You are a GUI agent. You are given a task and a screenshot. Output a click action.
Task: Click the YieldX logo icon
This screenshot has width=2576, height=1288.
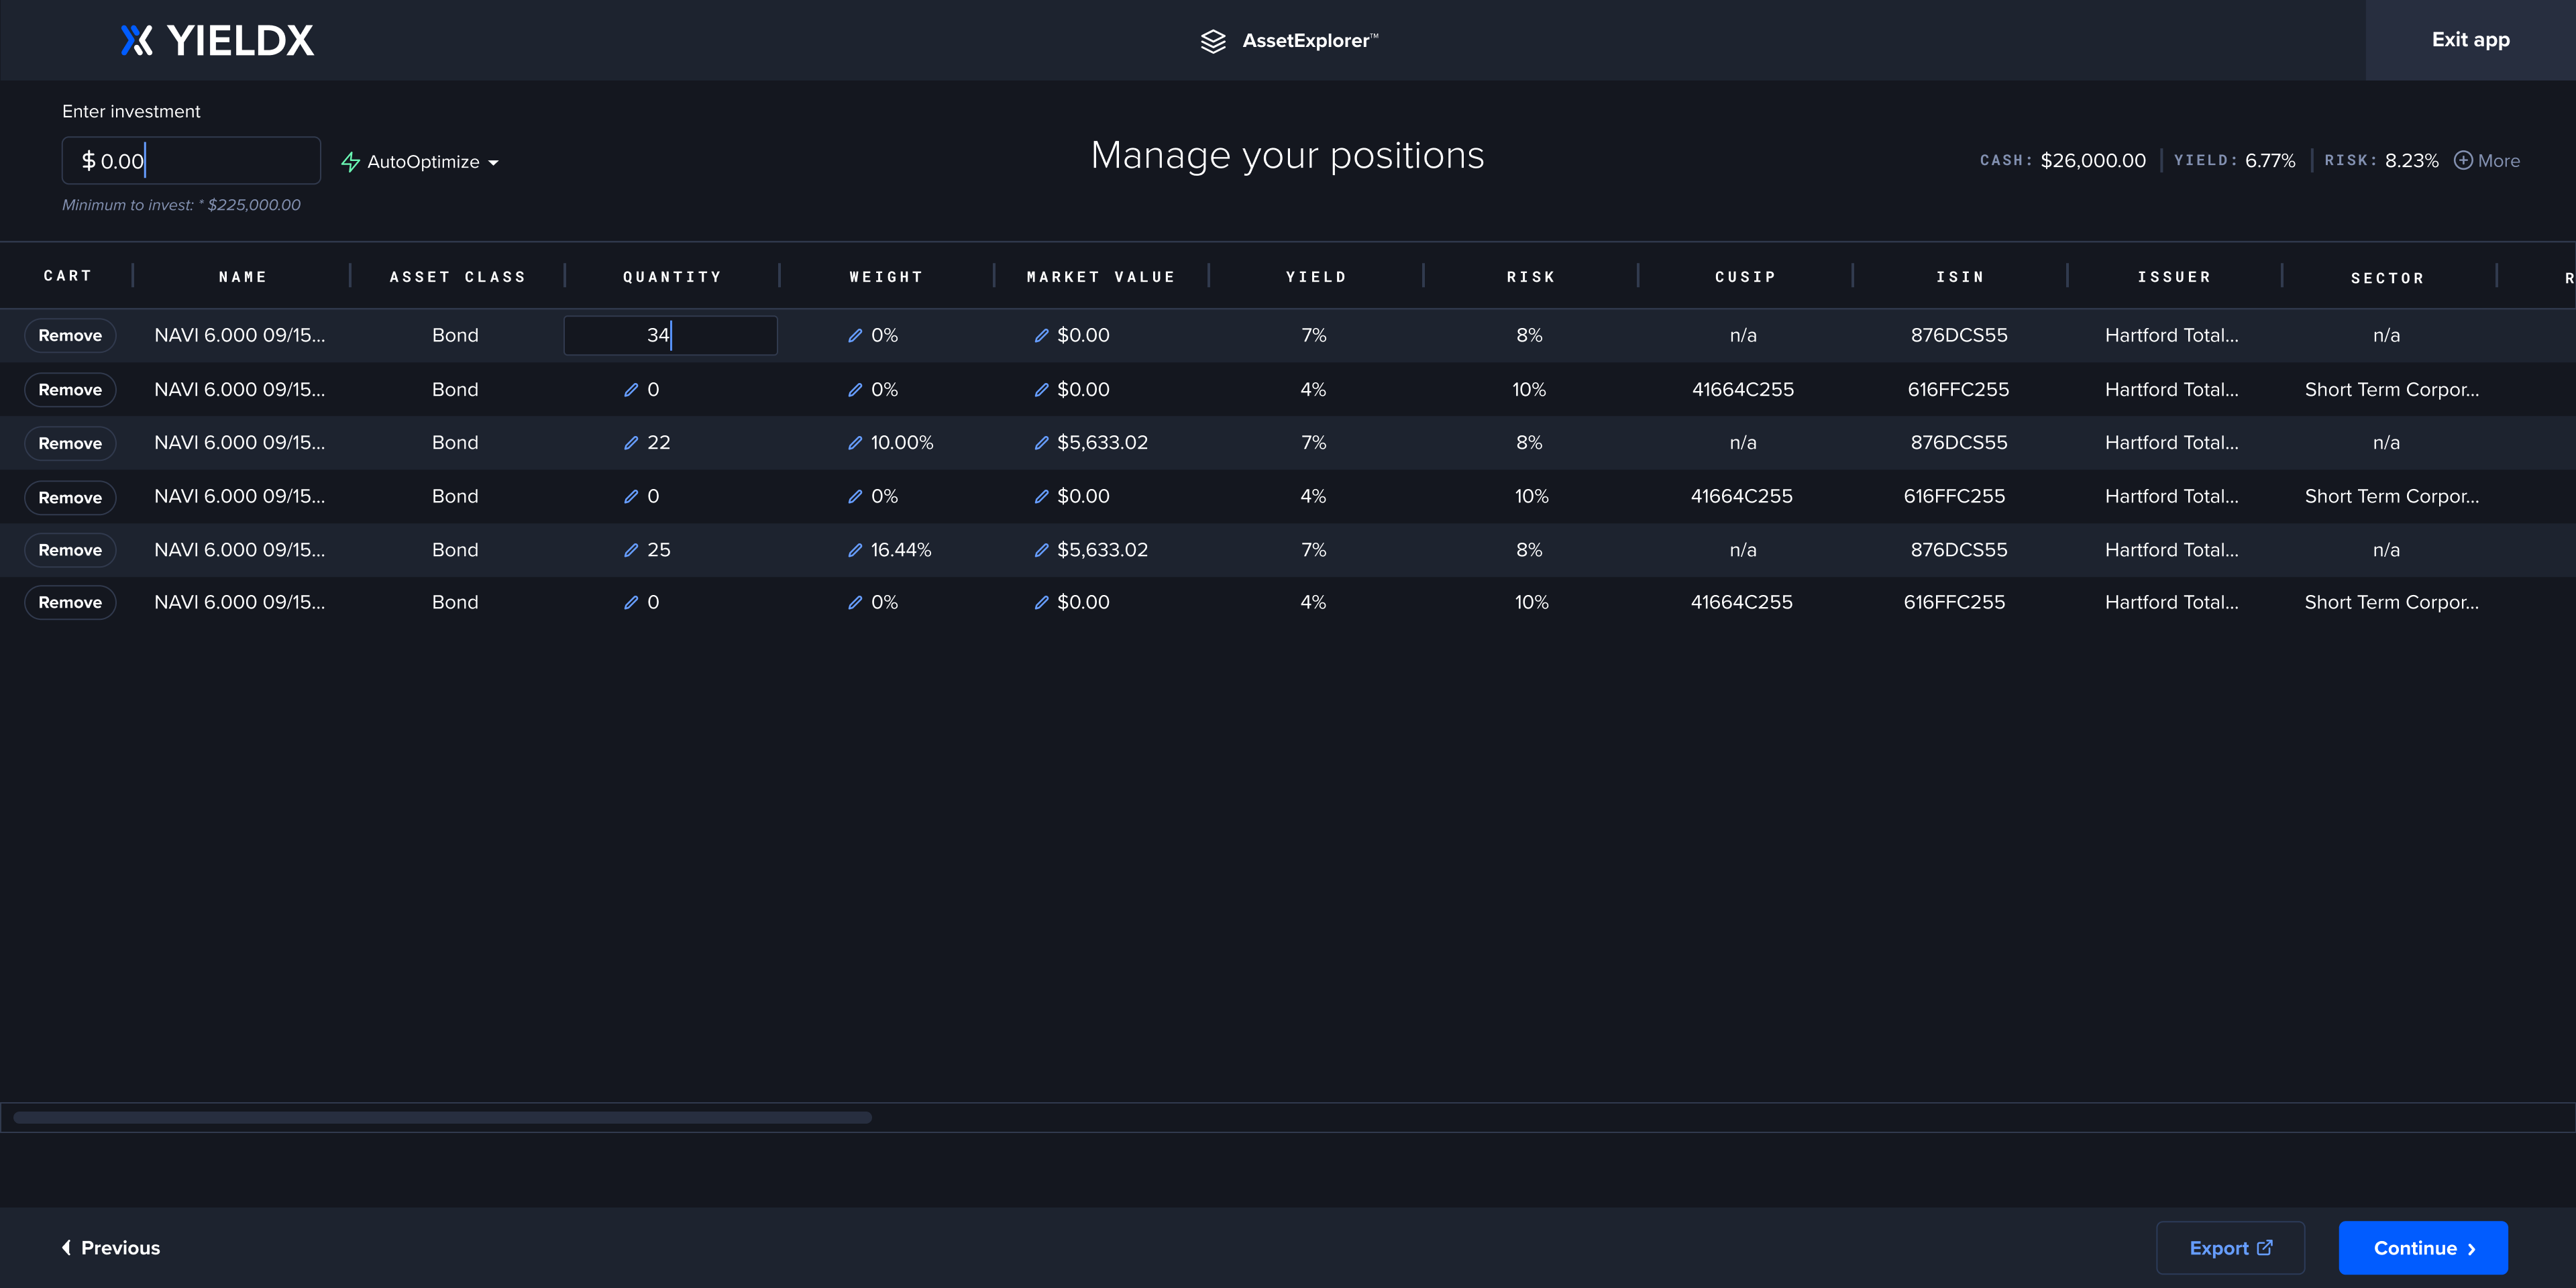tap(137, 40)
